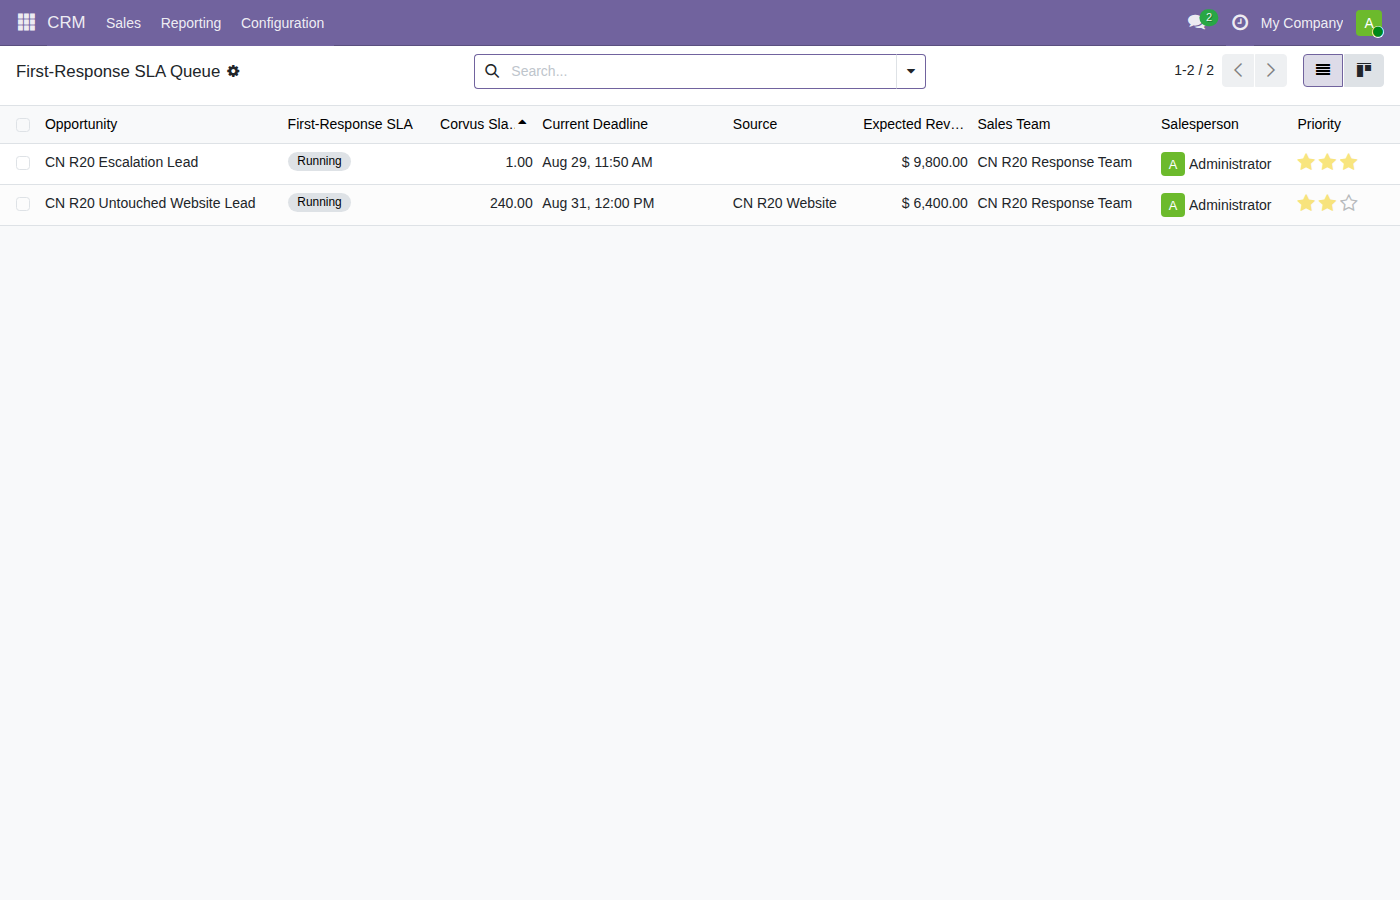1400x900 pixels.
Task: Click Running badge on Untouched Website Lead row
Action: [319, 202]
